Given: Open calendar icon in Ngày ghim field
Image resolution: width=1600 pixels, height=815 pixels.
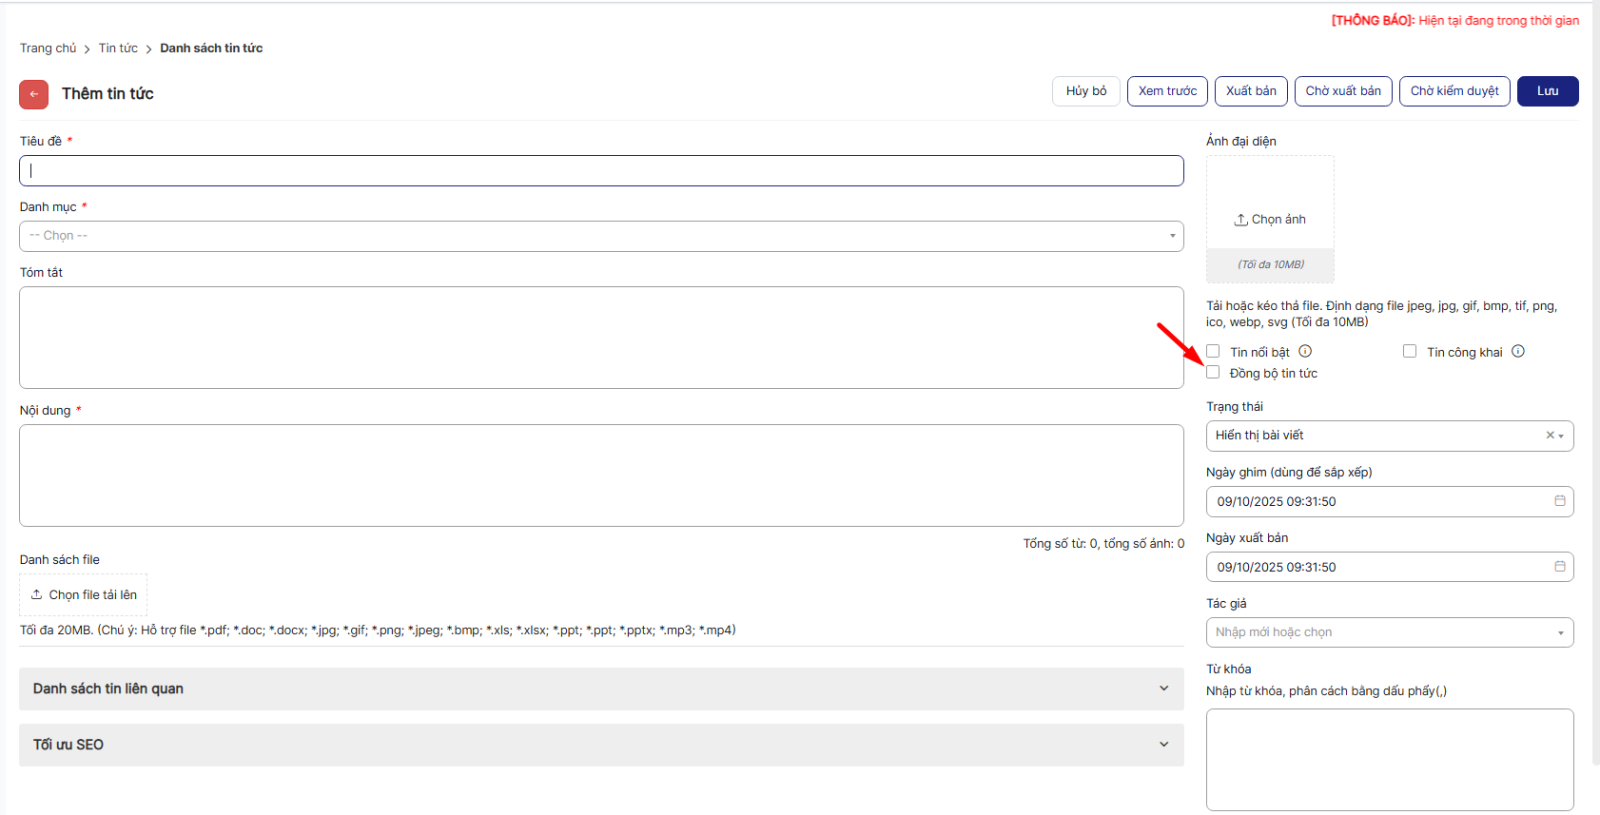Looking at the screenshot, I should [1559, 501].
